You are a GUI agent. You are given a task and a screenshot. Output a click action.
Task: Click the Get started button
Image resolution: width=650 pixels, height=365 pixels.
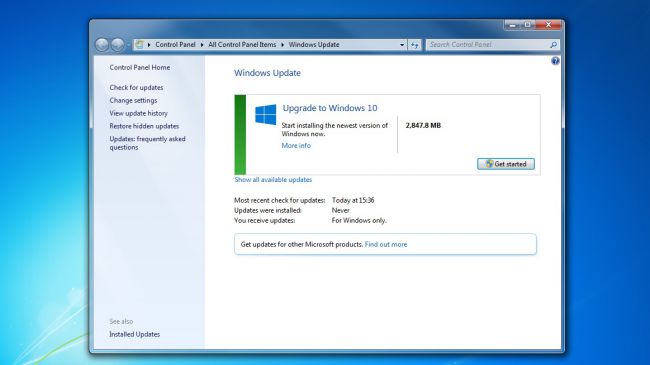[x=506, y=164]
